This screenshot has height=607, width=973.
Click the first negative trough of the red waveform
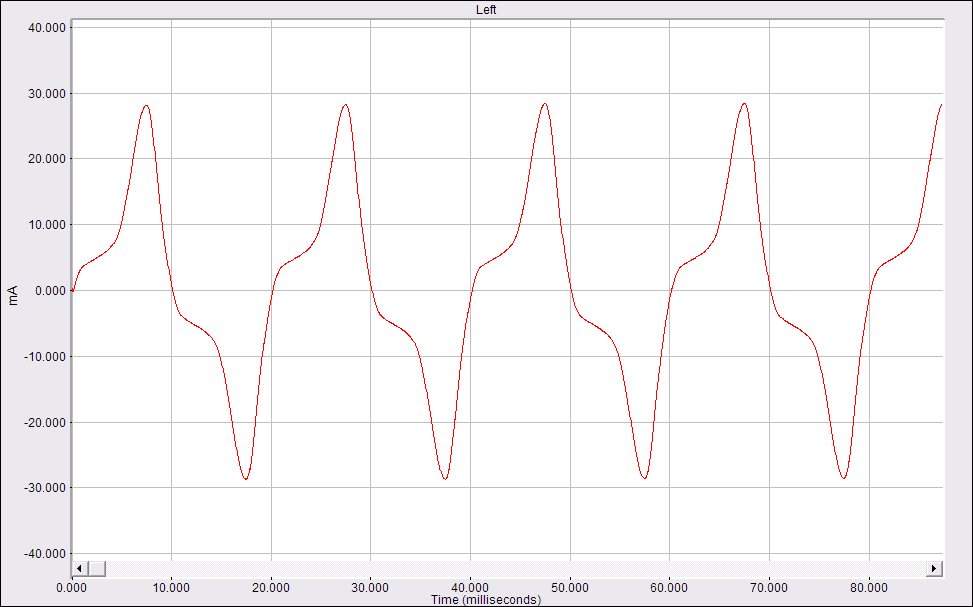(x=246, y=479)
